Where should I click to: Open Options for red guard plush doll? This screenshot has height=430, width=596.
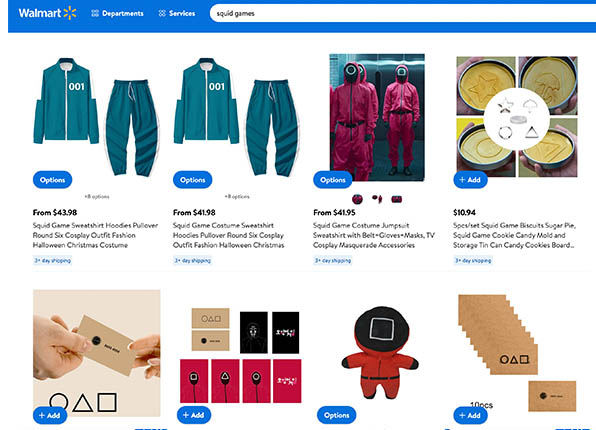coord(337,415)
